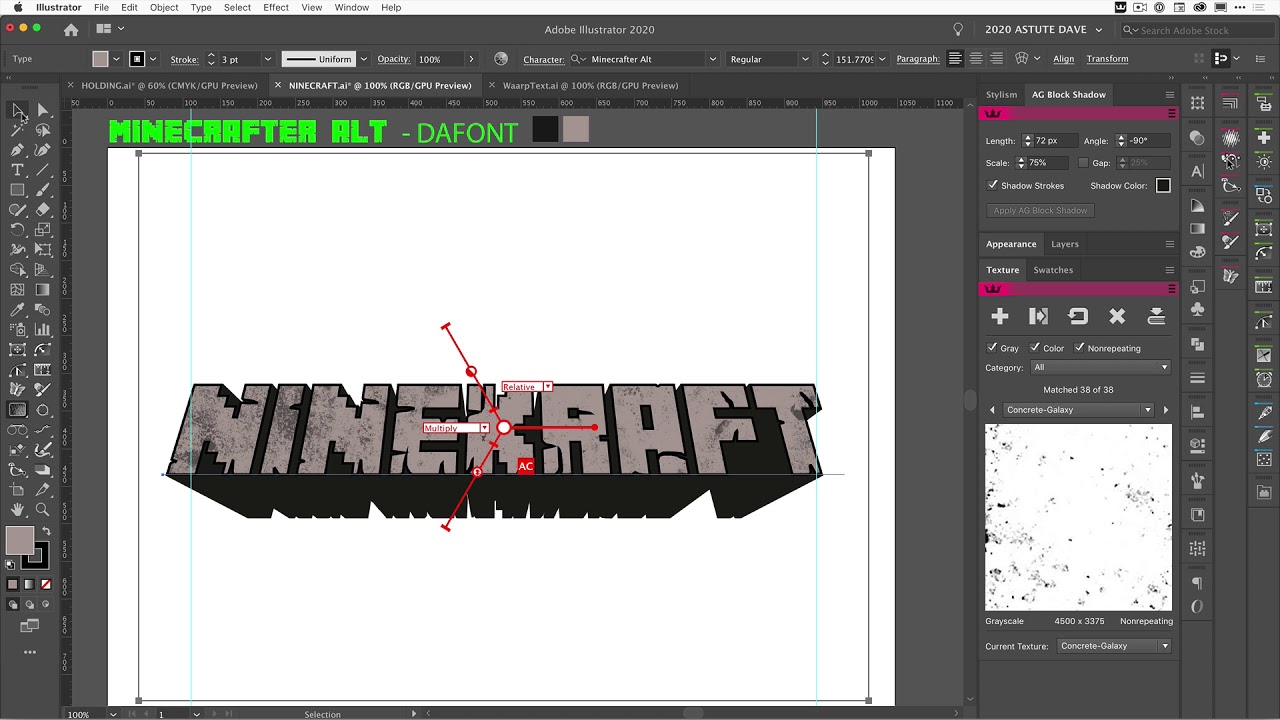This screenshot has height=720, width=1280.
Task: Open the Recolor Artwork color wheel icon
Action: point(501,59)
